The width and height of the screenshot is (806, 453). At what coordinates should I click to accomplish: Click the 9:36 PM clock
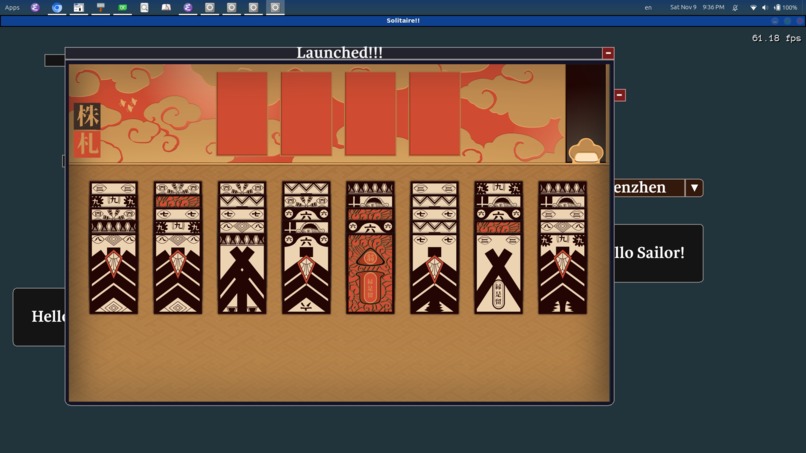tap(713, 7)
